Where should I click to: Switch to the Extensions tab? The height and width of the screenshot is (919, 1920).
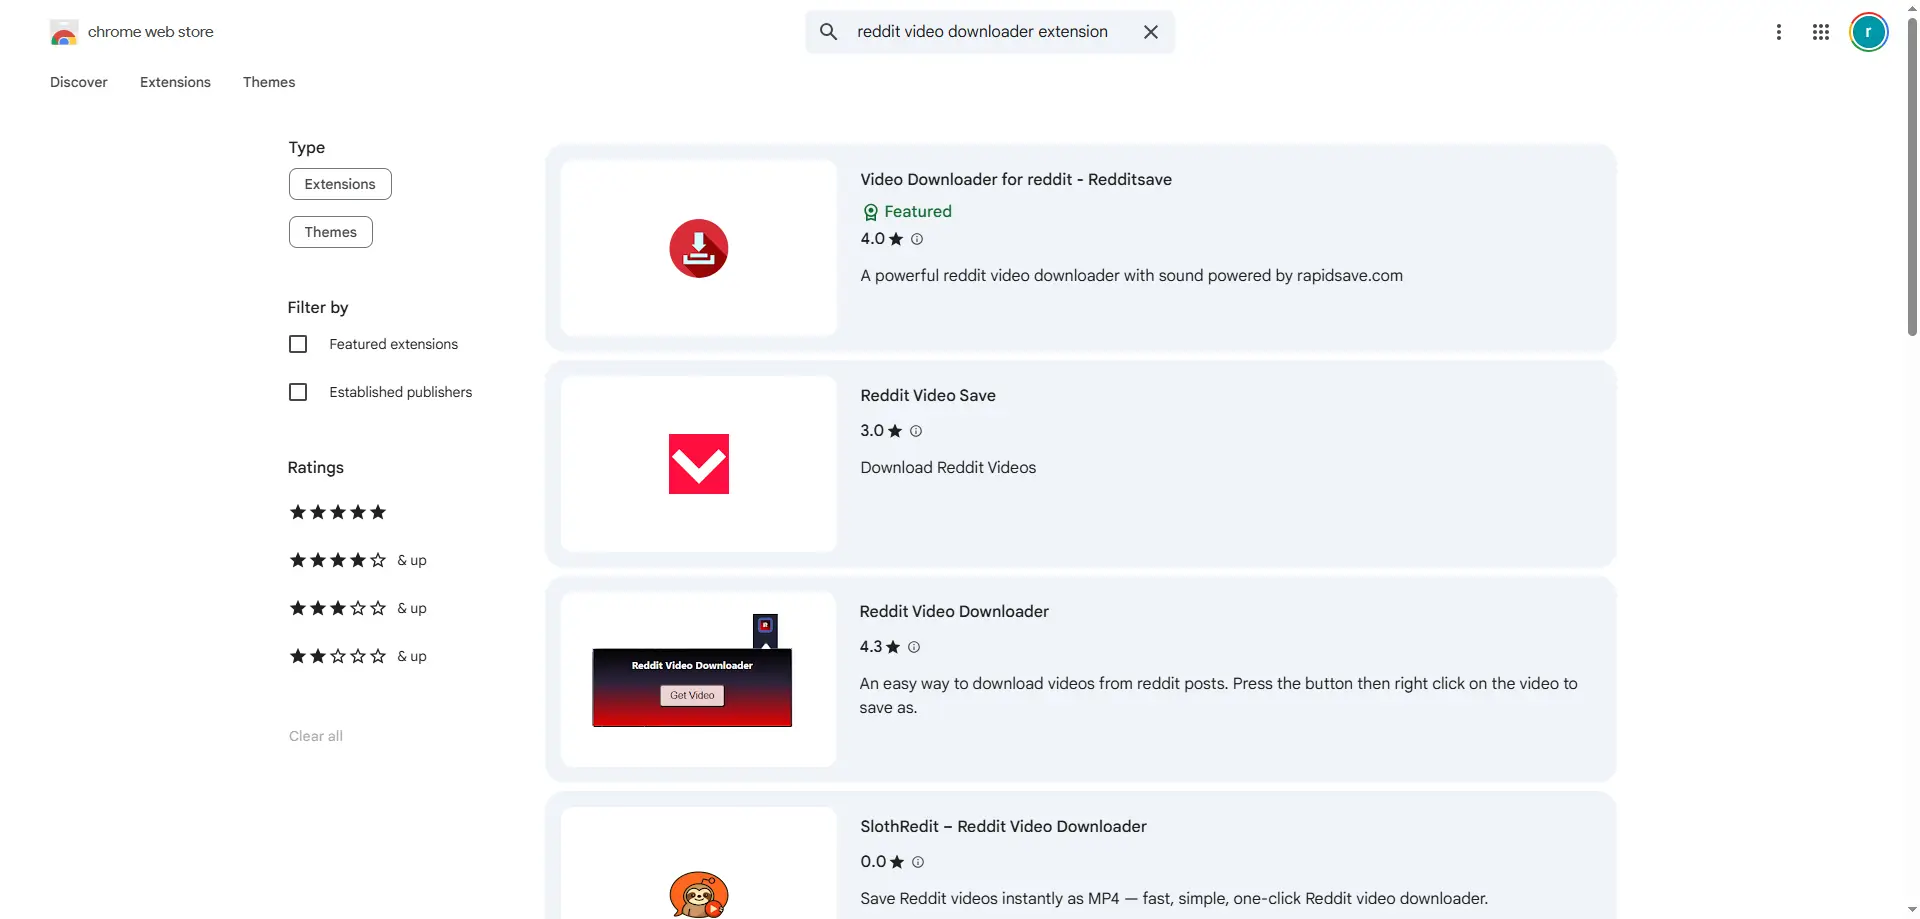(175, 82)
